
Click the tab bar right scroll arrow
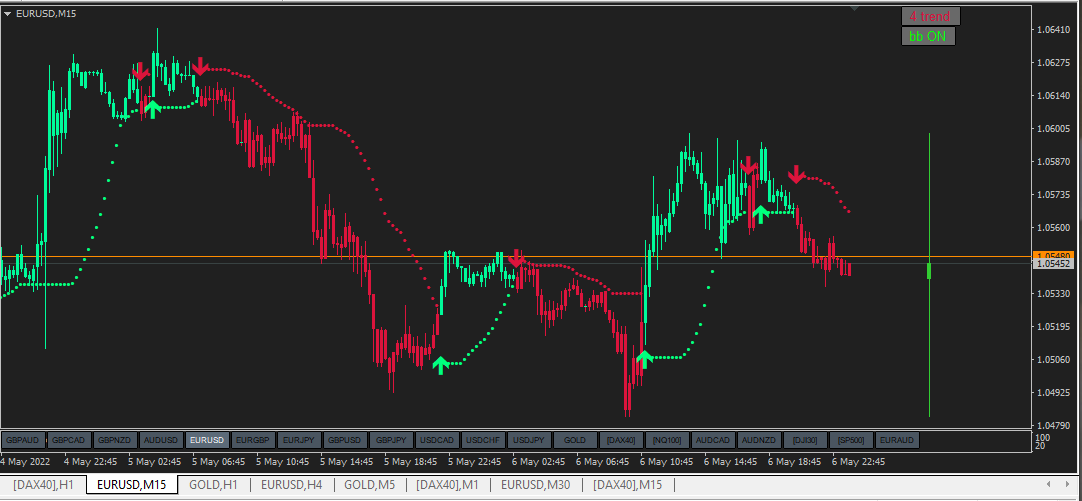pyautogui.click(x=1068, y=484)
